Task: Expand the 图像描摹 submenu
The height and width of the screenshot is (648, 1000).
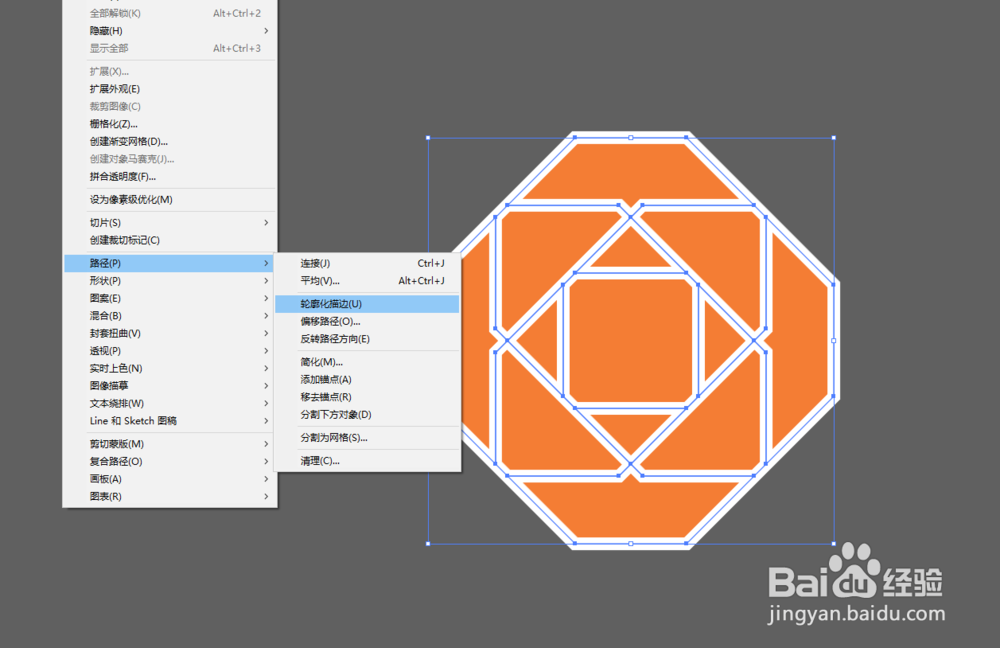Action: click(170, 385)
